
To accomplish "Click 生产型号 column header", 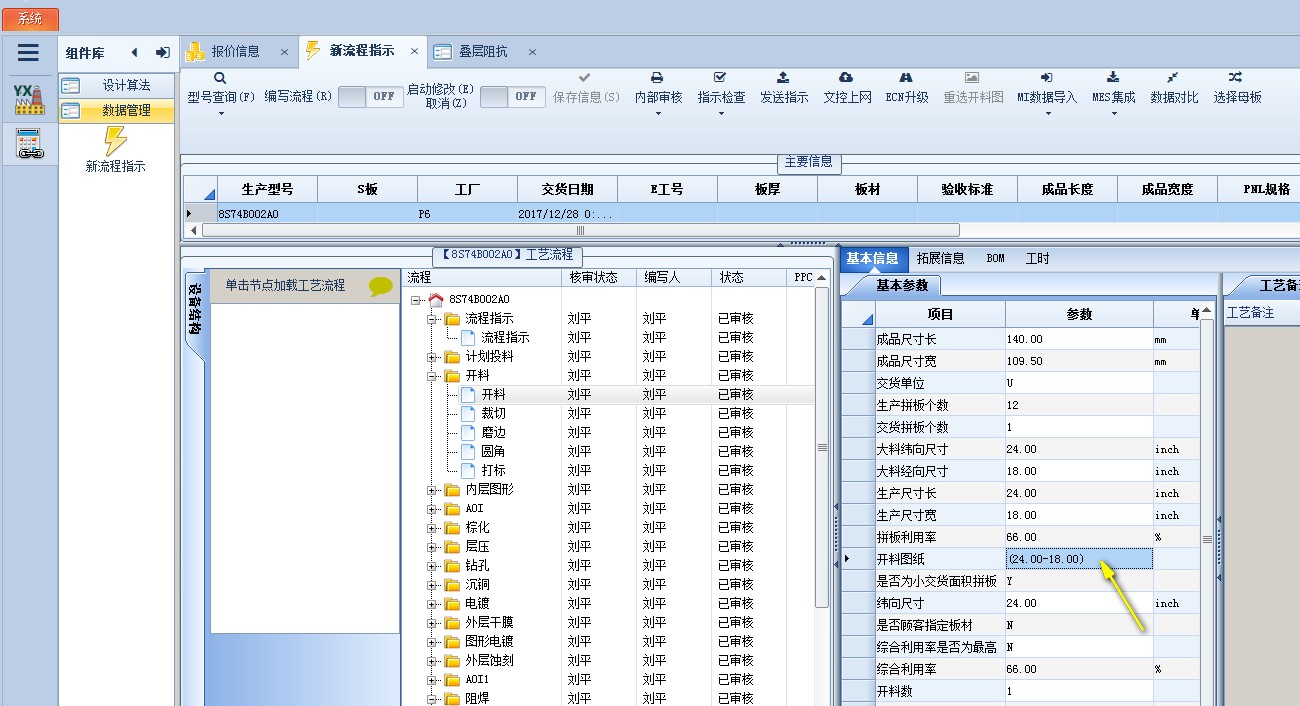I will [x=268, y=189].
